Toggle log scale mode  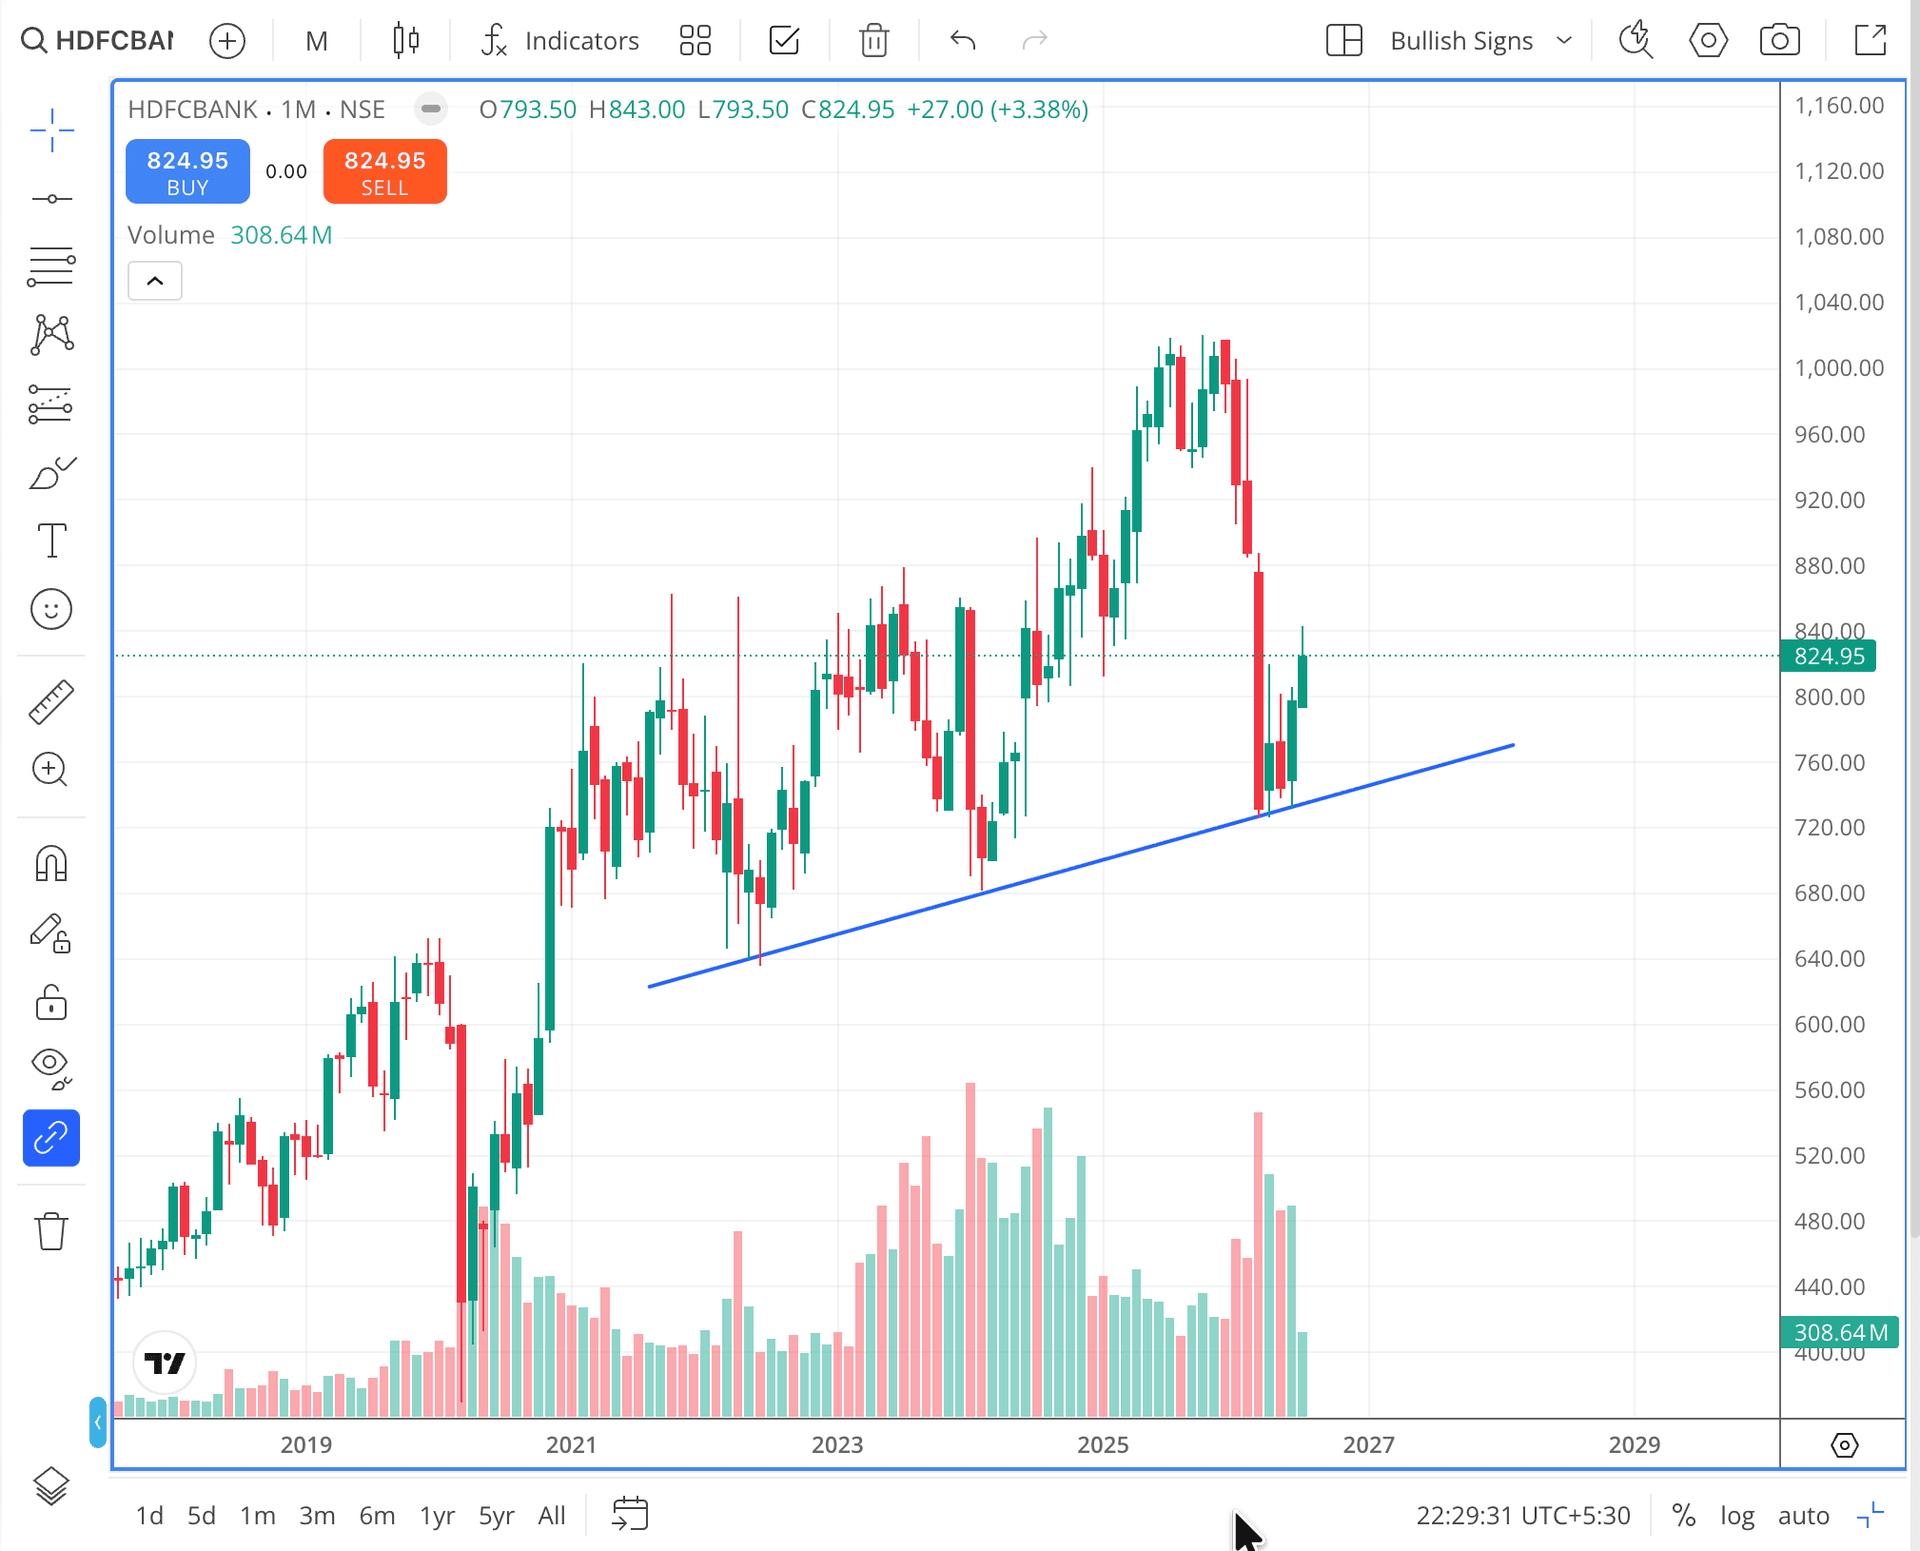[1737, 1515]
